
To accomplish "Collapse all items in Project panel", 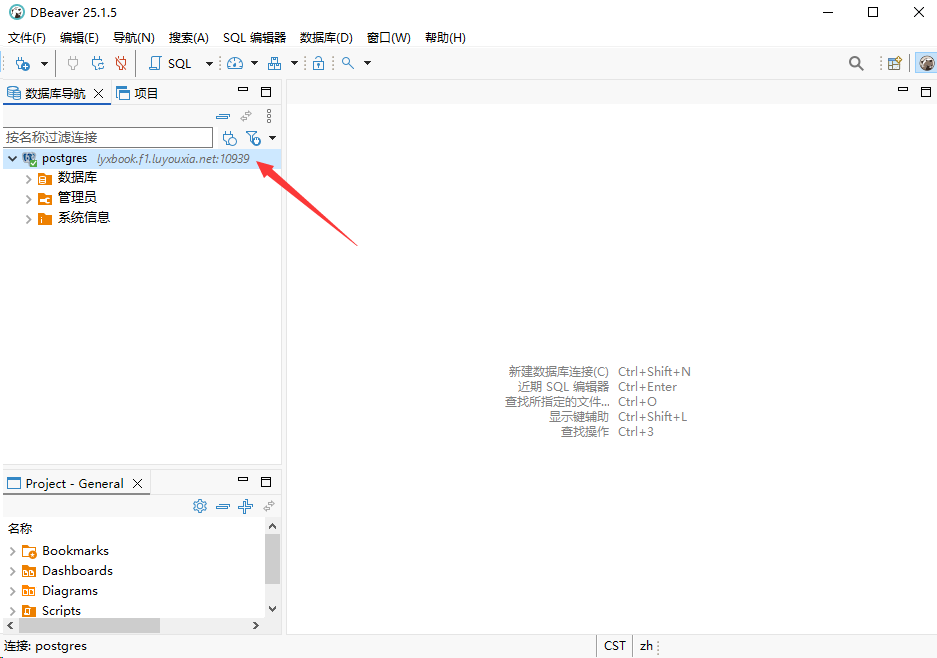I will (x=223, y=506).
